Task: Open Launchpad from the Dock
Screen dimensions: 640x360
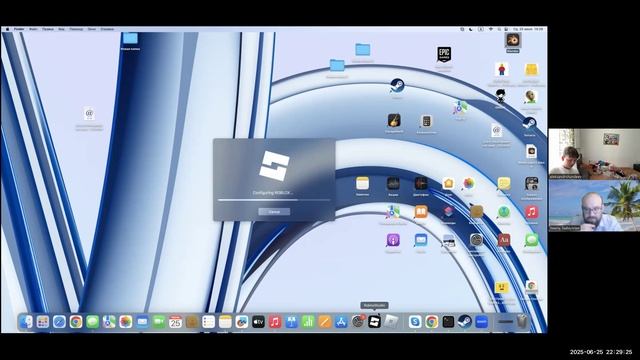Action: pyautogui.click(x=42, y=322)
